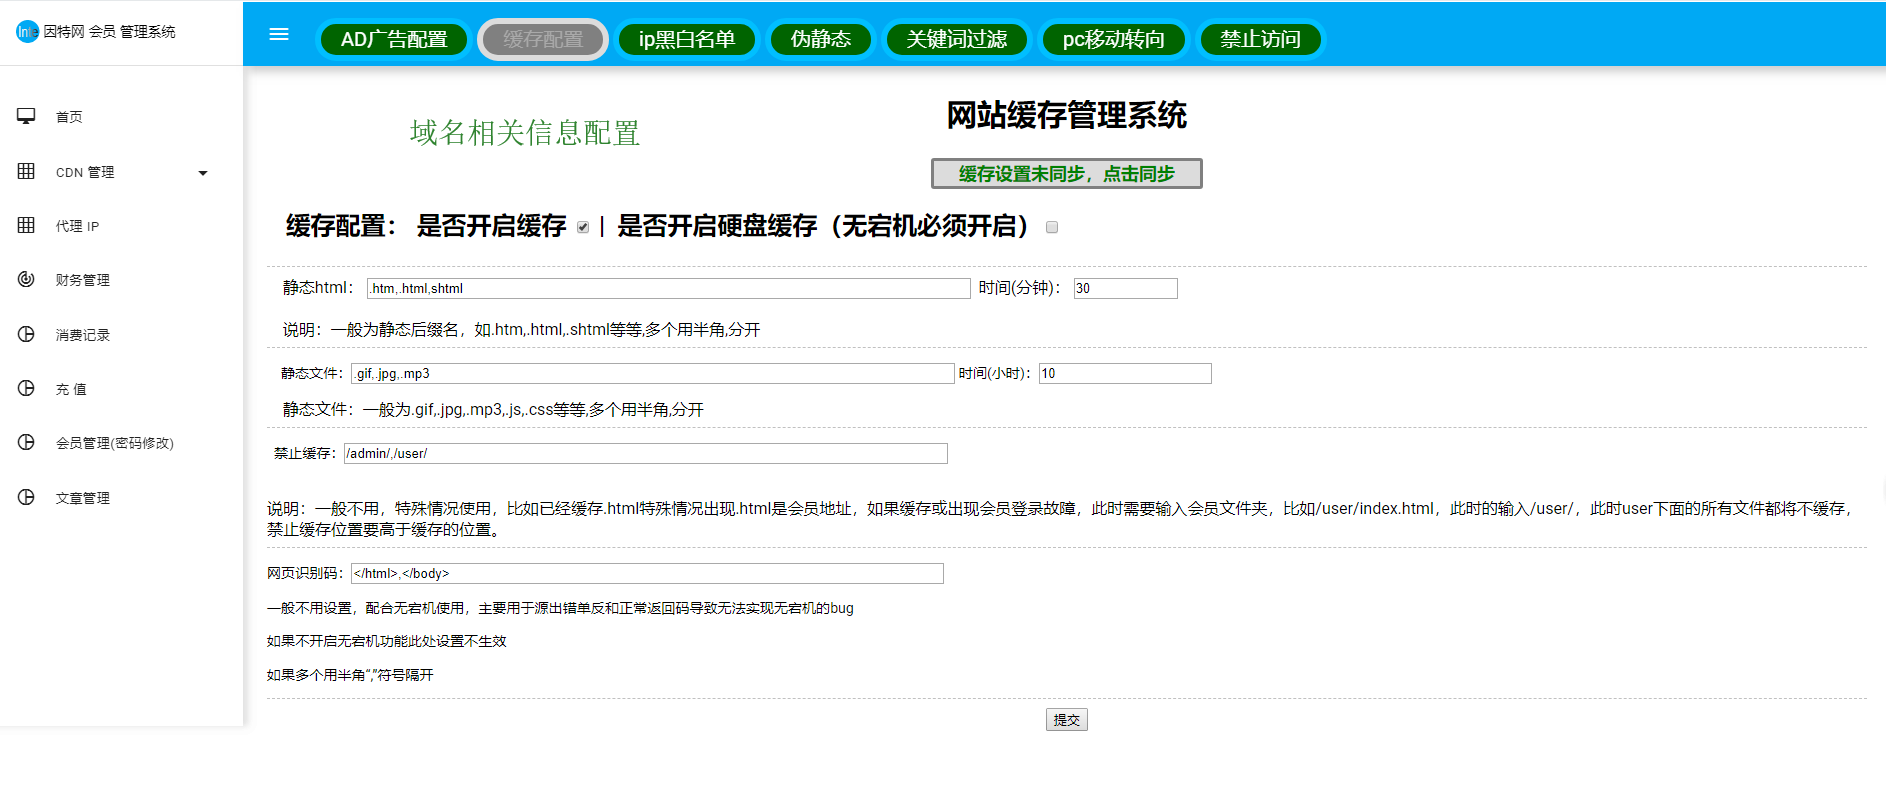This screenshot has height=786, width=1886.
Task: Click the 禁止缓存 path input field
Action: coord(645,453)
